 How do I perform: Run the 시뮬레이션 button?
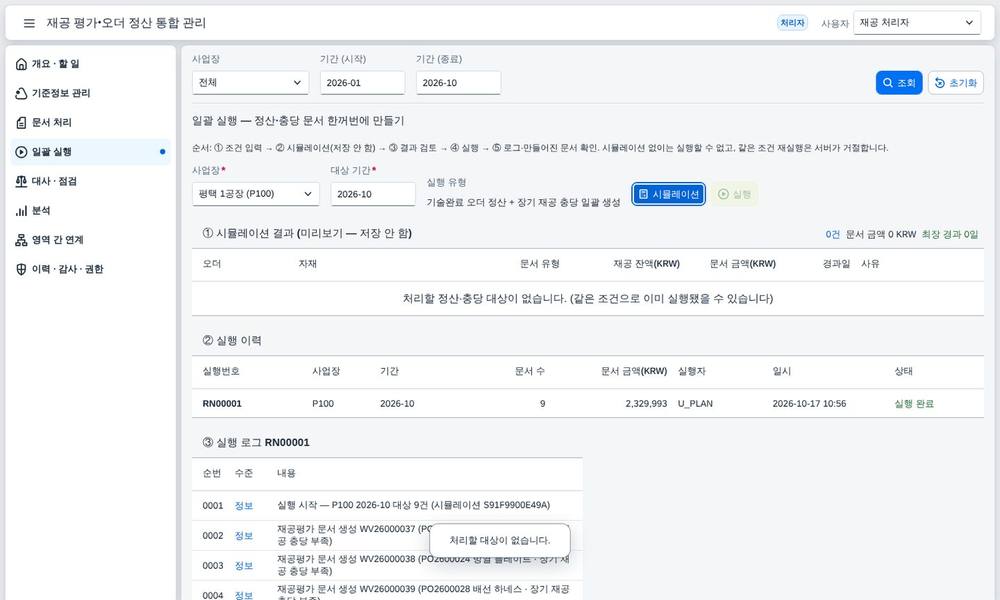(x=668, y=194)
